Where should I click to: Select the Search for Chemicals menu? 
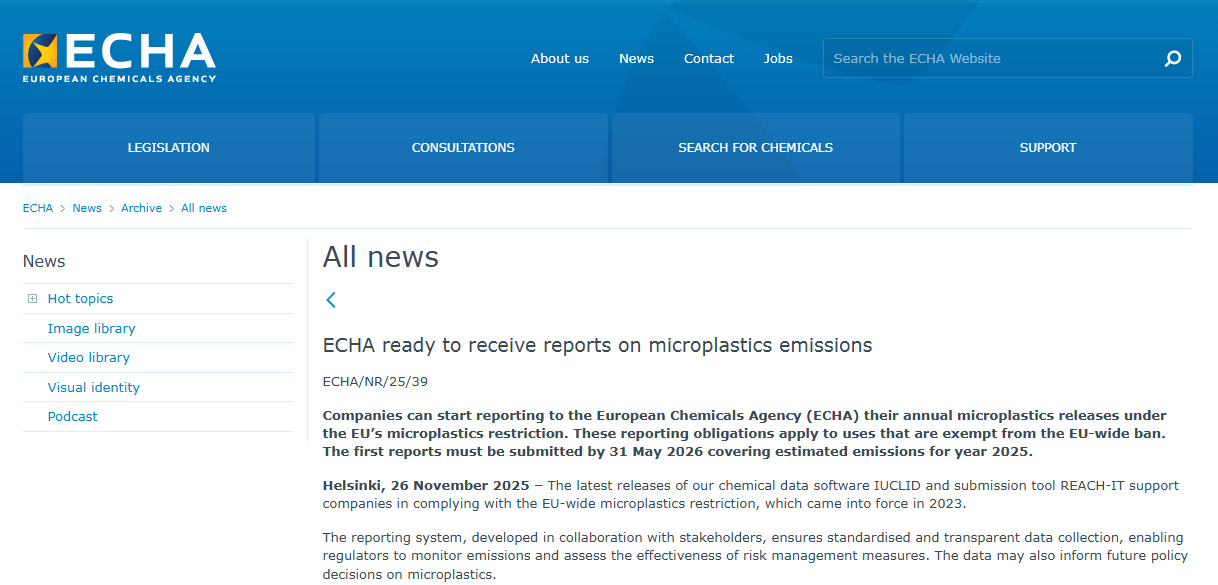755,148
